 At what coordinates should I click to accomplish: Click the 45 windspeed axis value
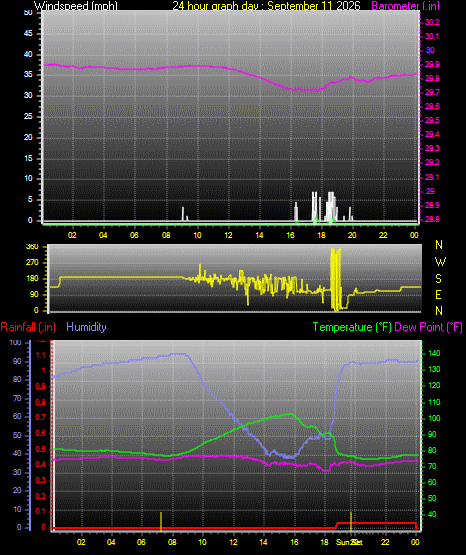pyautogui.click(x=28, y=34)
